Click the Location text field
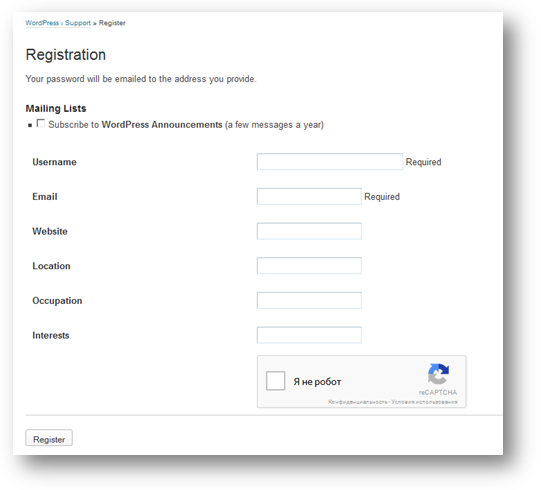This screenshot has height=490, width=541. pyautogui.click(x=309, y=265)
